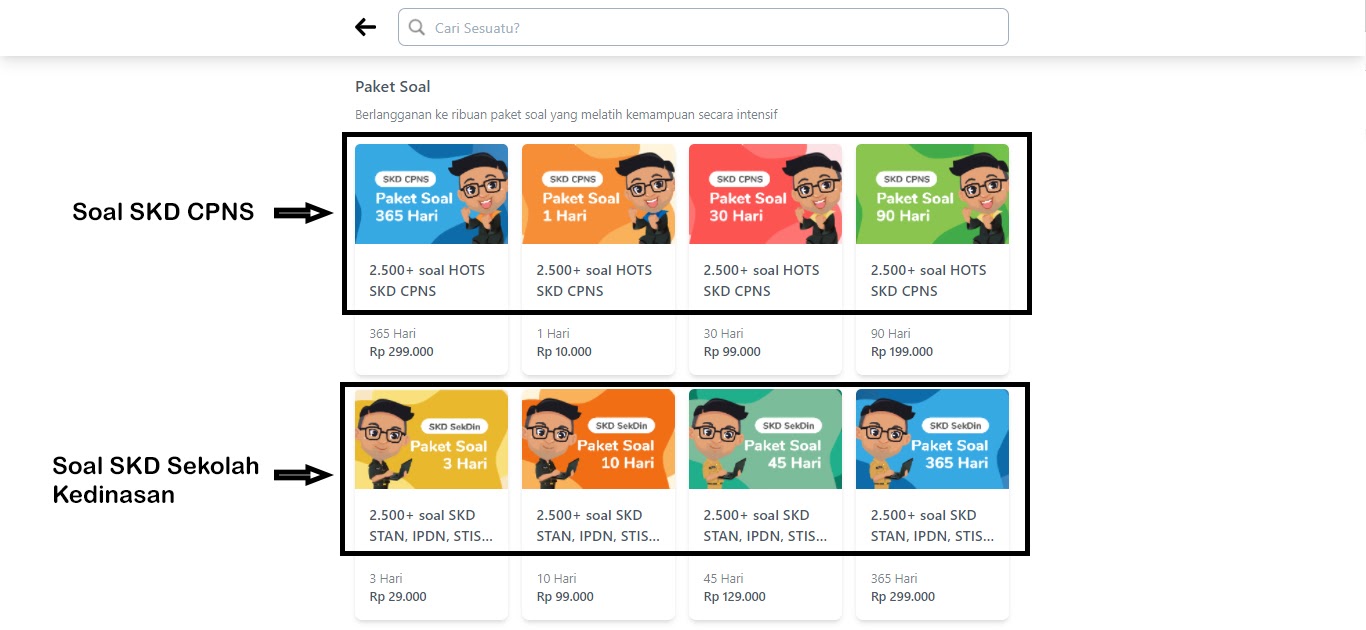Open SKD CPNS Paket Soal 365 Hari thumbnail
The width and height of the screenshot is (1366, 630).
pyautogui.click(x=432, y=194)
